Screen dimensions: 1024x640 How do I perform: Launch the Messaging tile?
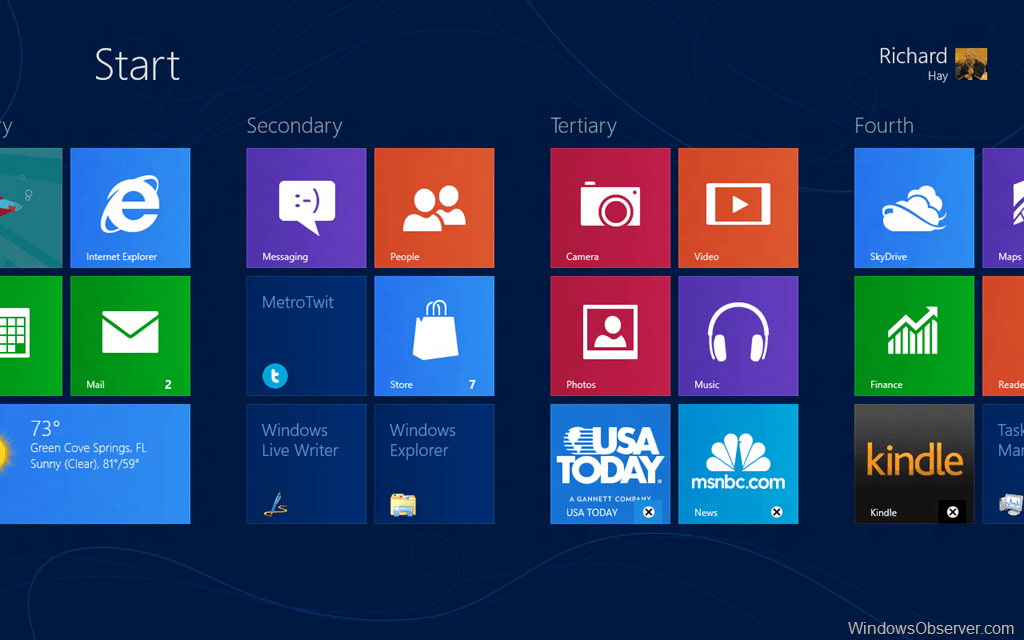306,208
